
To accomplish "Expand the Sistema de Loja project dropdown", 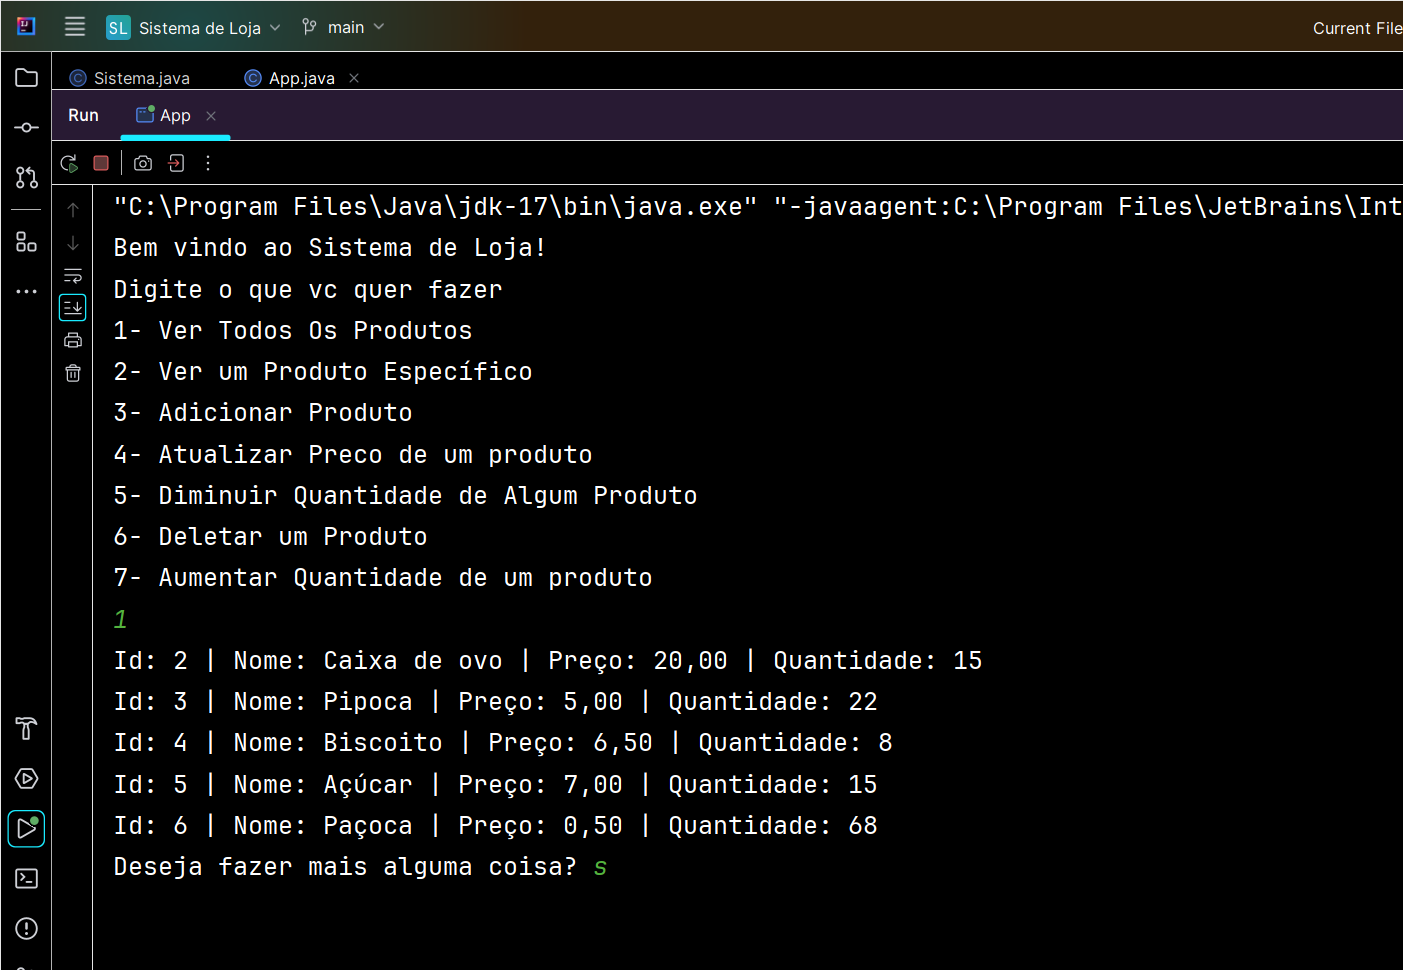I will pos(194,28).
